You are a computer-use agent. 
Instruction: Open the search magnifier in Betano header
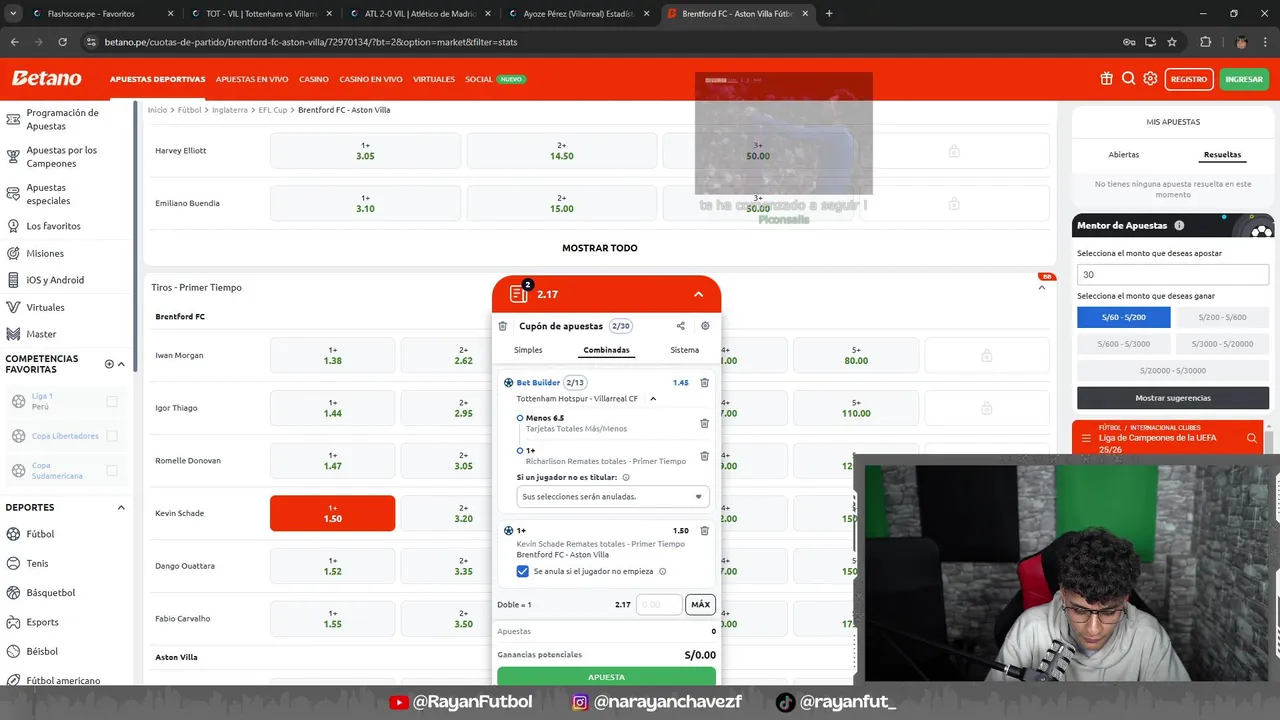coord(1128,79)
